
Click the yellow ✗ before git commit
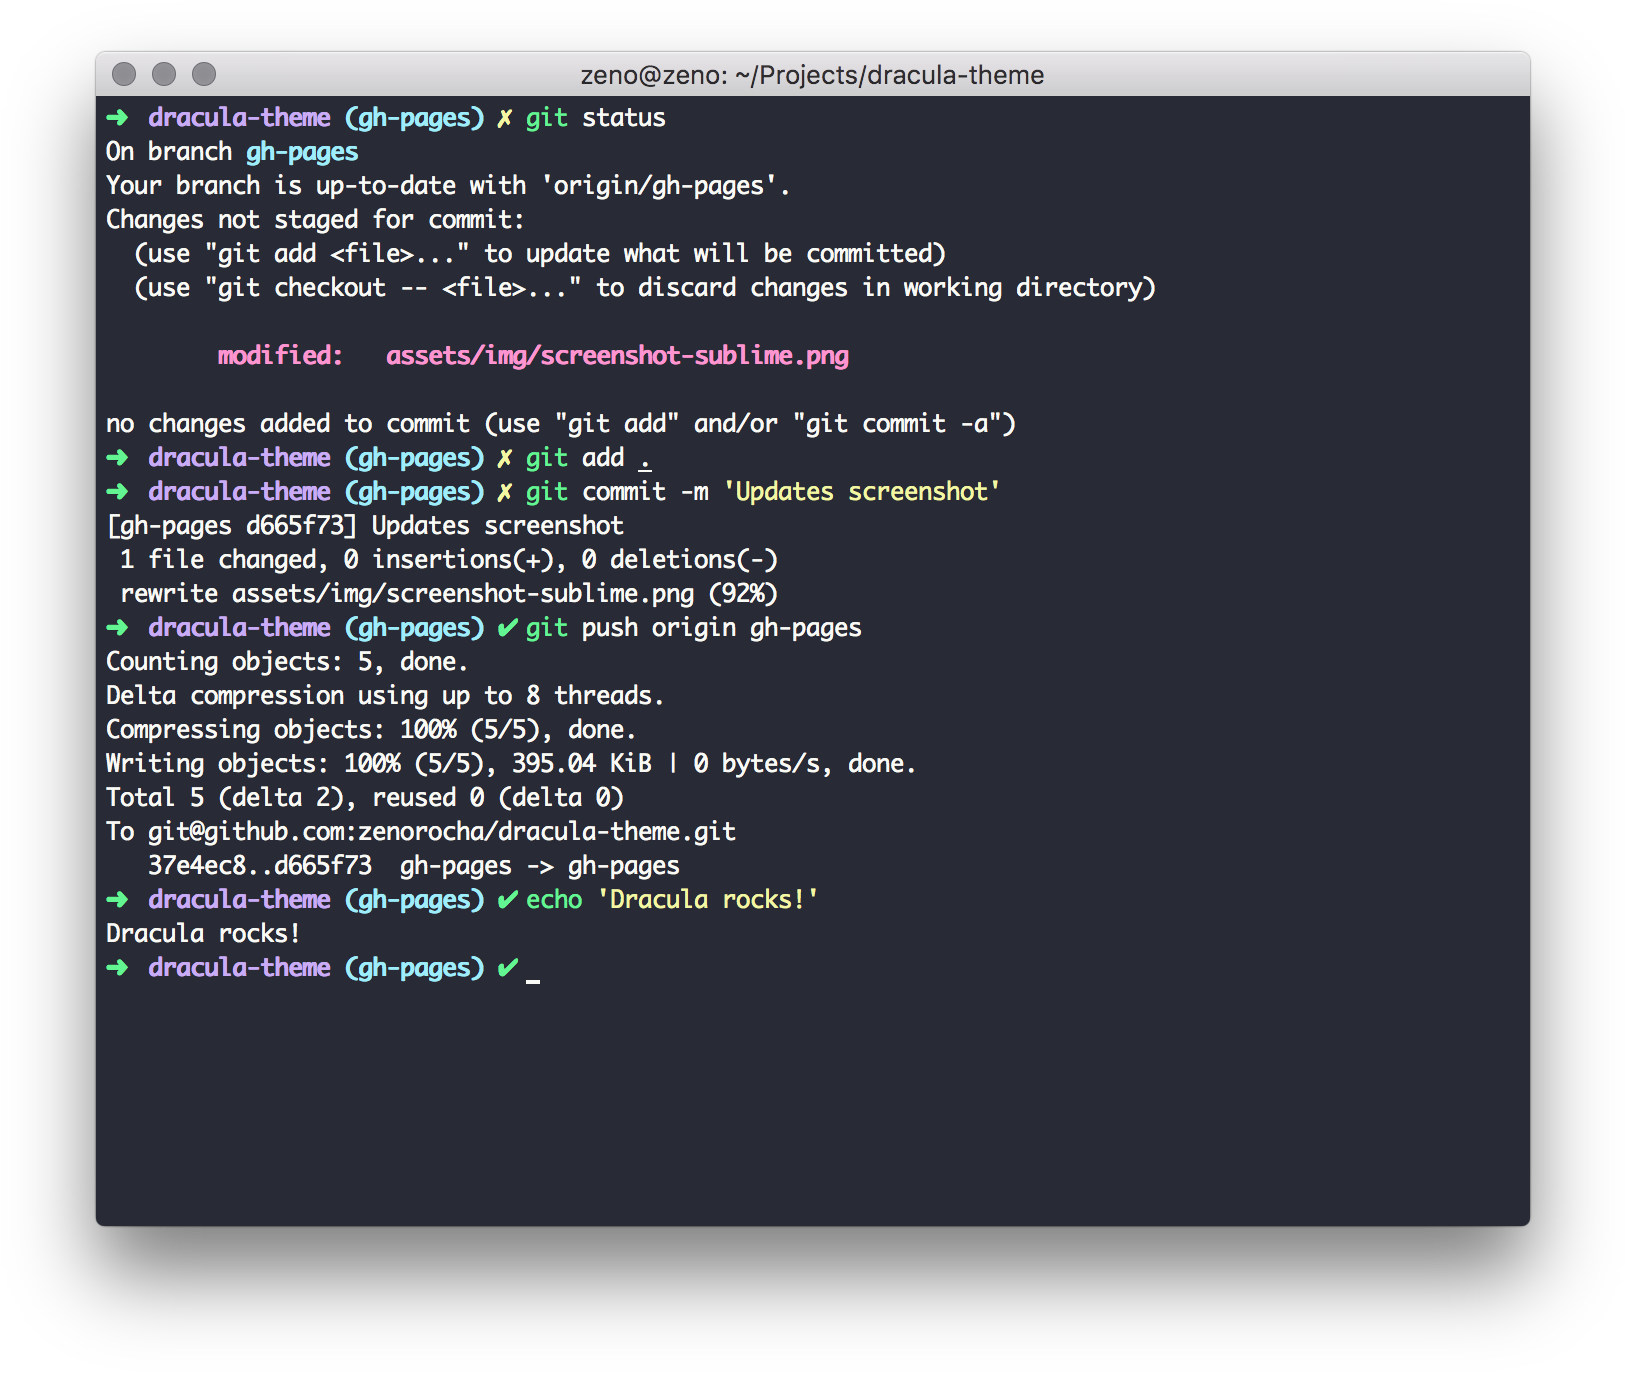point(505,492)
